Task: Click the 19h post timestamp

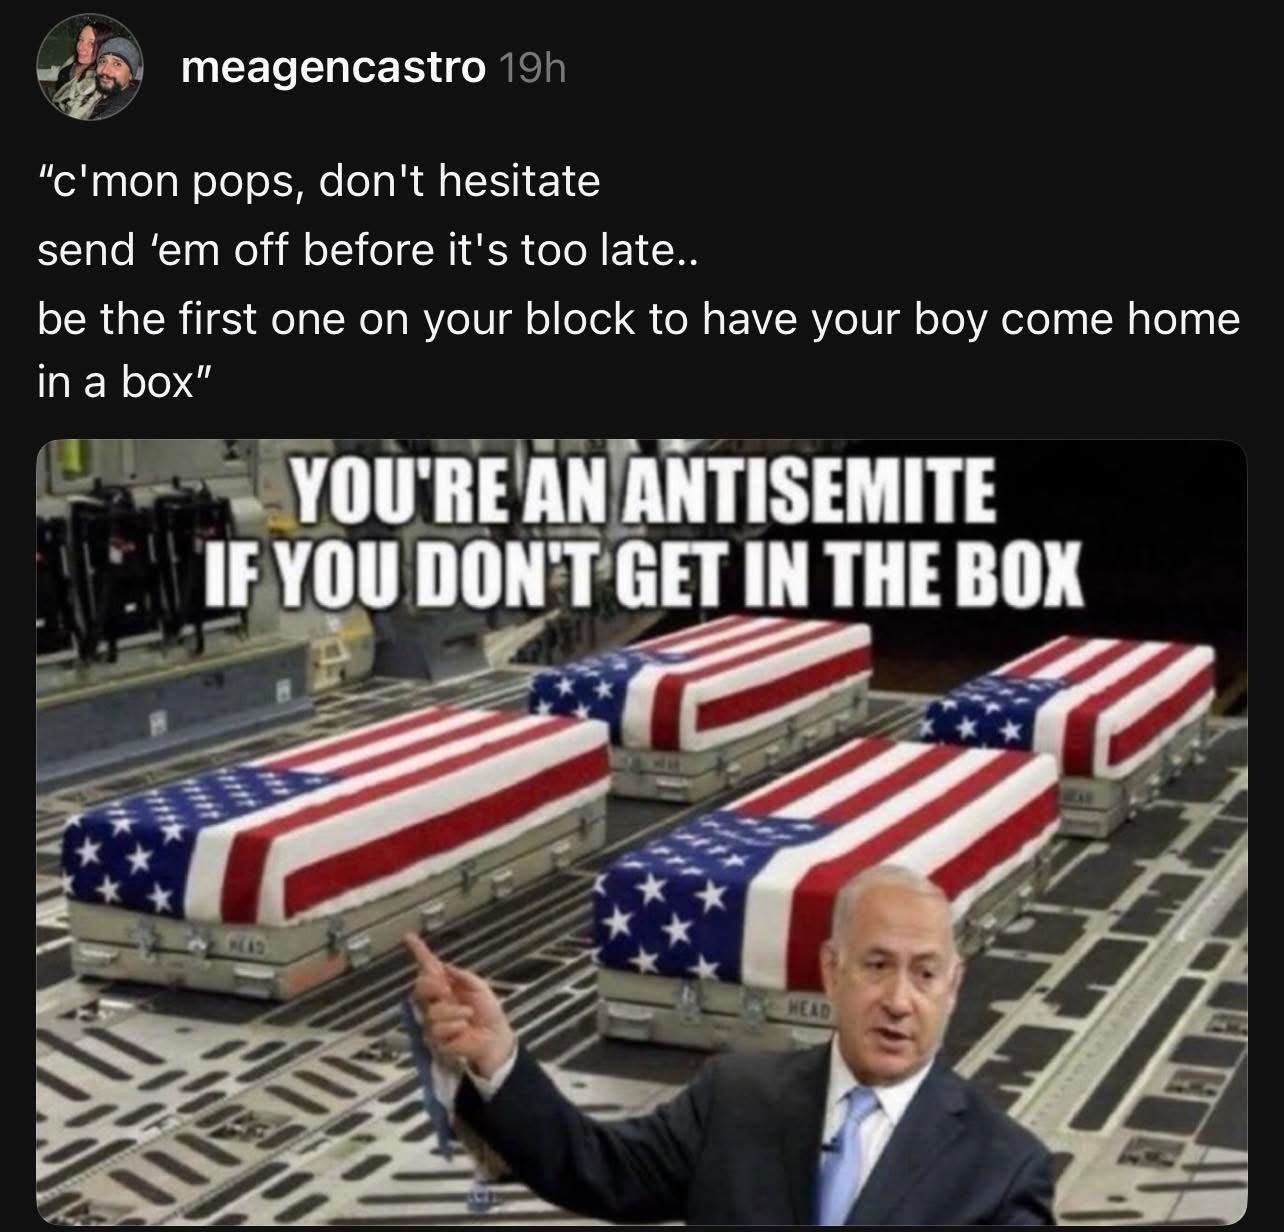Action: pos(531,69)
